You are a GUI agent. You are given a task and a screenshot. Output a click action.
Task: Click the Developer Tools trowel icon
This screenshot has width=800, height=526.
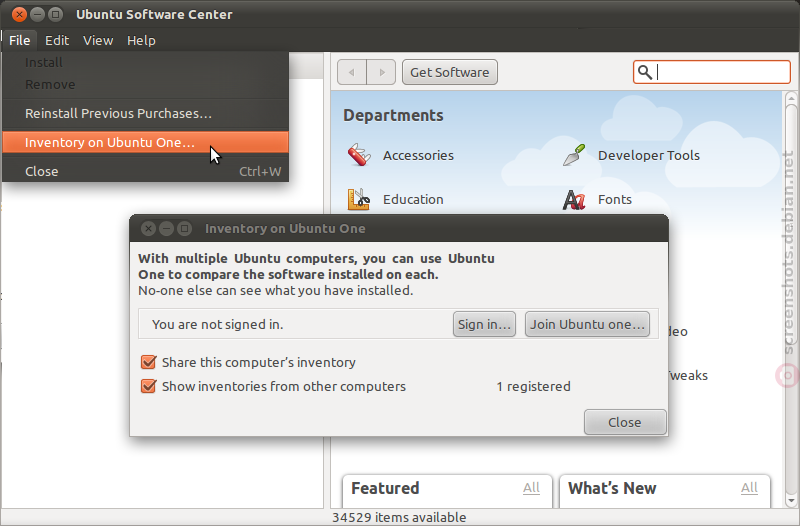[x=574, y=155]
